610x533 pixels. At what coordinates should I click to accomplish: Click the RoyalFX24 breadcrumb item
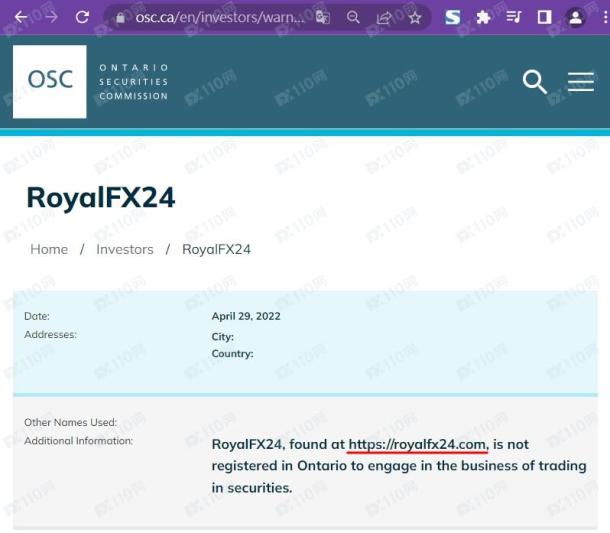[216, 249]
